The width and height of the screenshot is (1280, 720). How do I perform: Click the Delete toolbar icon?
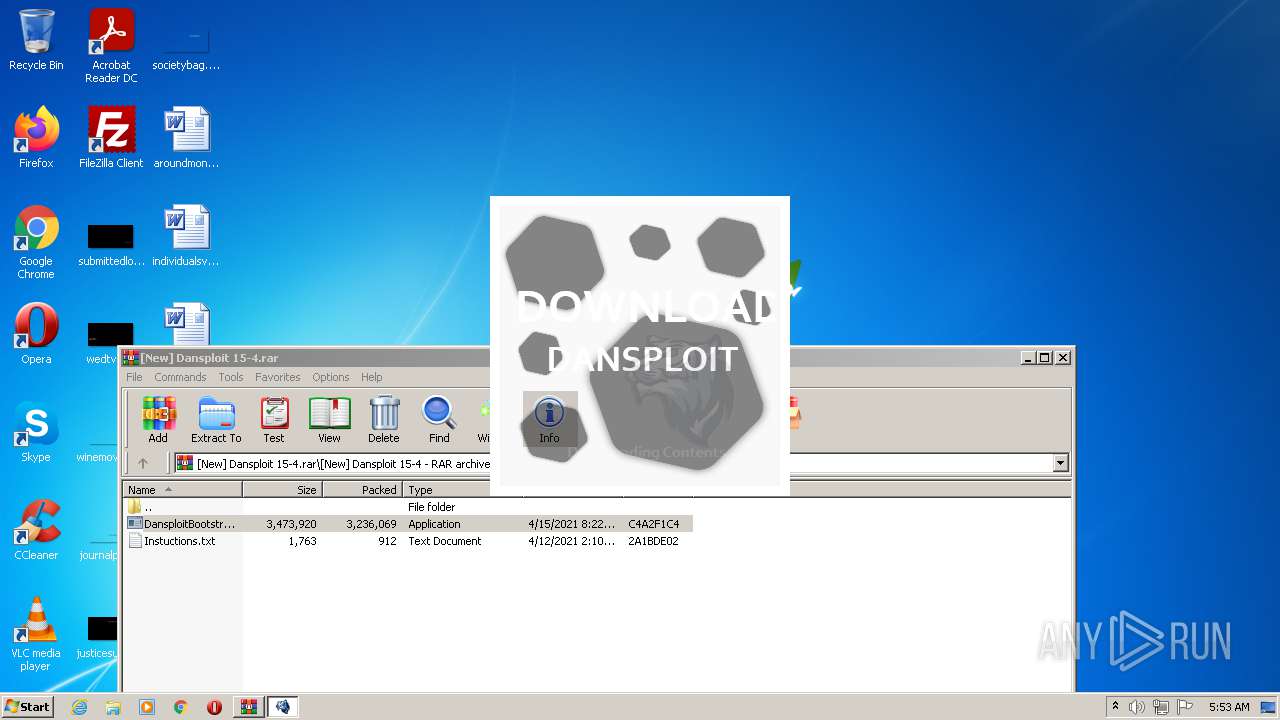pos(384,419)
